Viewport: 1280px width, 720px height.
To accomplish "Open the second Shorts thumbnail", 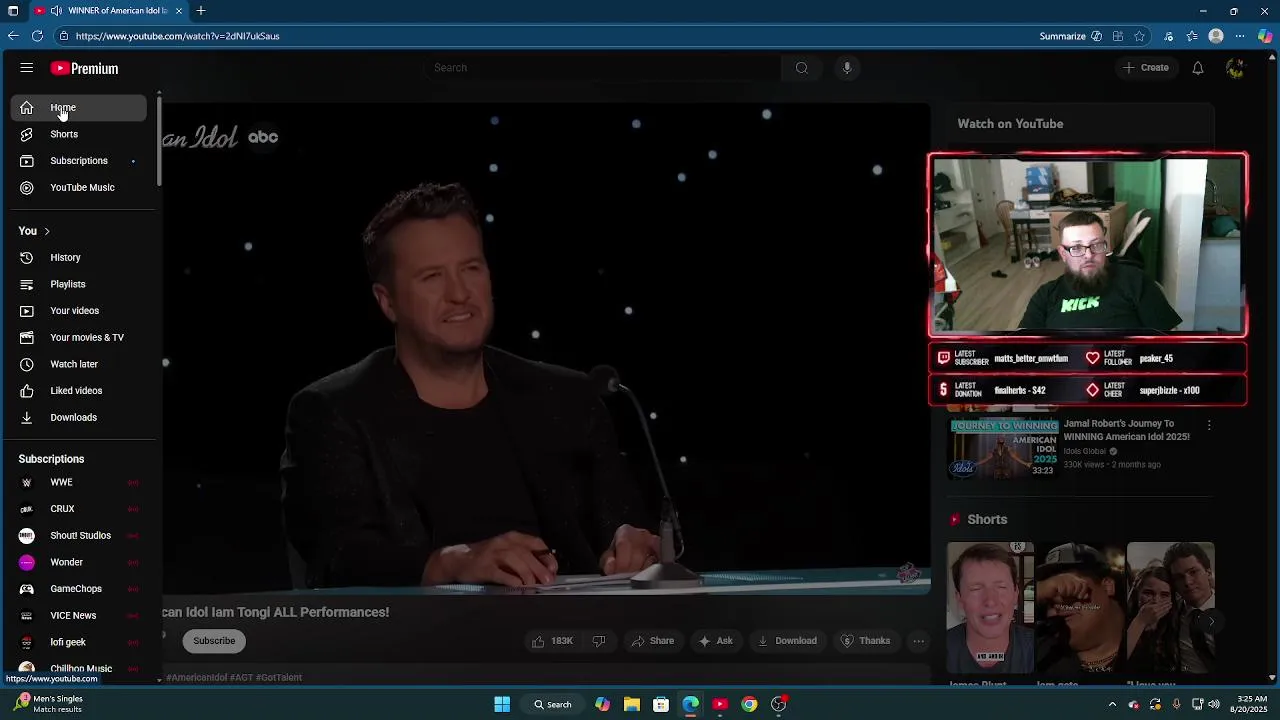I will 1080,608.
